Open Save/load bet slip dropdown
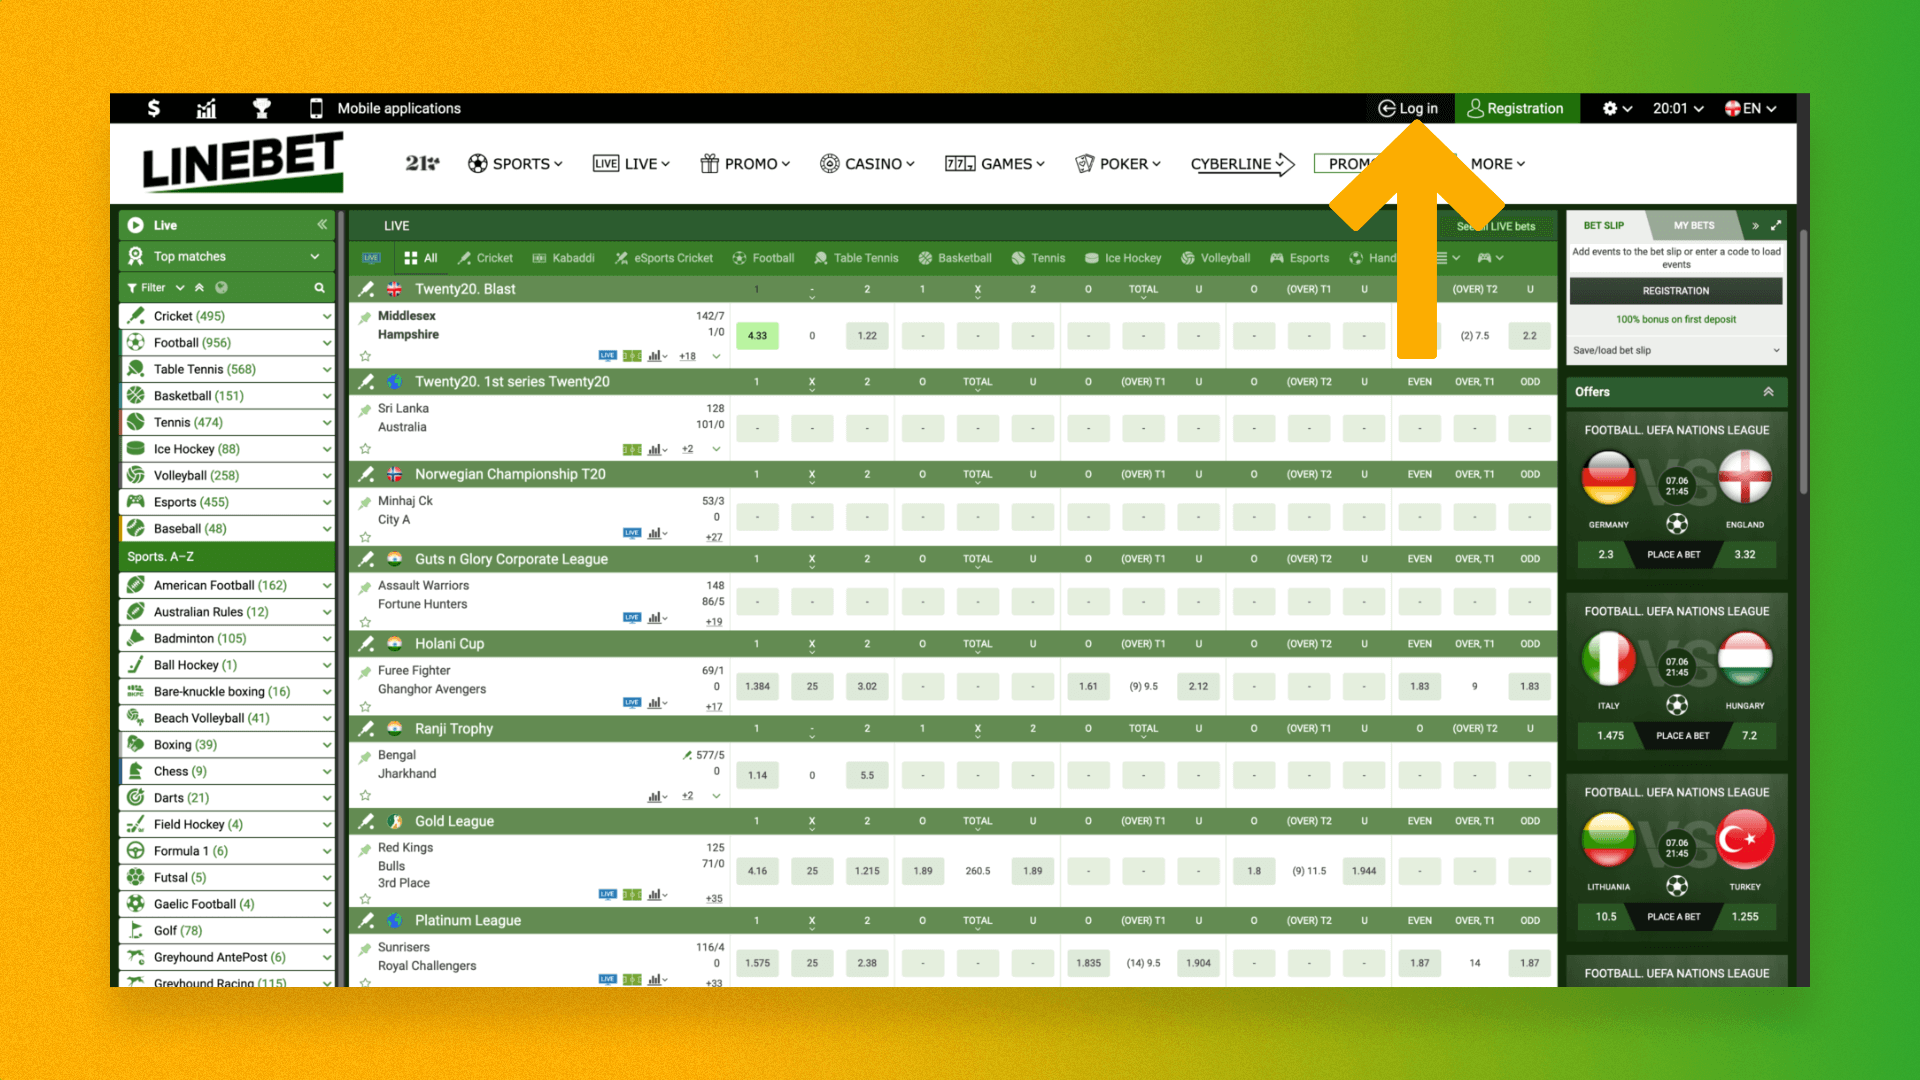The image size is (1920, 1080). 1676,350
